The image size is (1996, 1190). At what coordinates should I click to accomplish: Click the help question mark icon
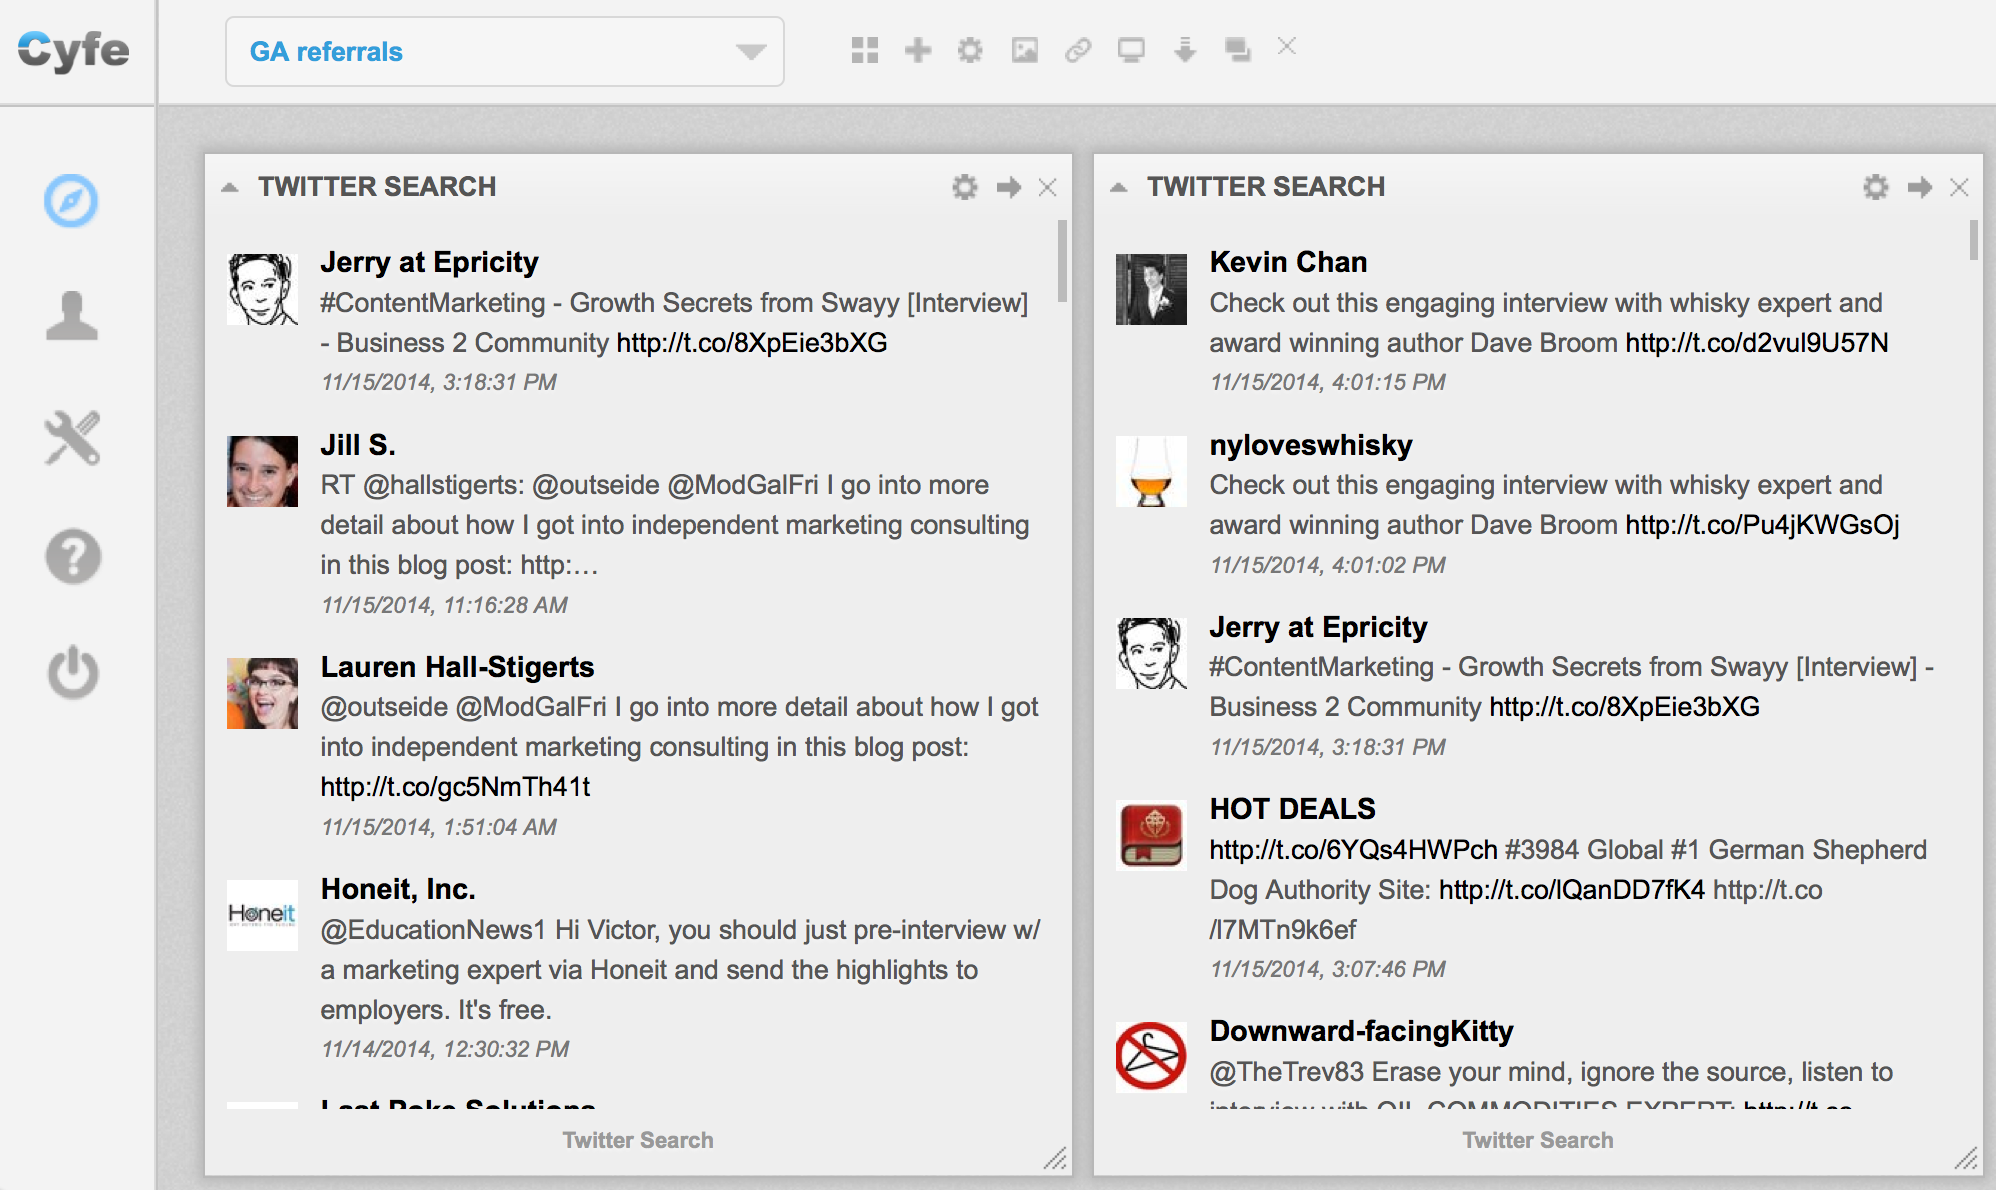point(72,556)
